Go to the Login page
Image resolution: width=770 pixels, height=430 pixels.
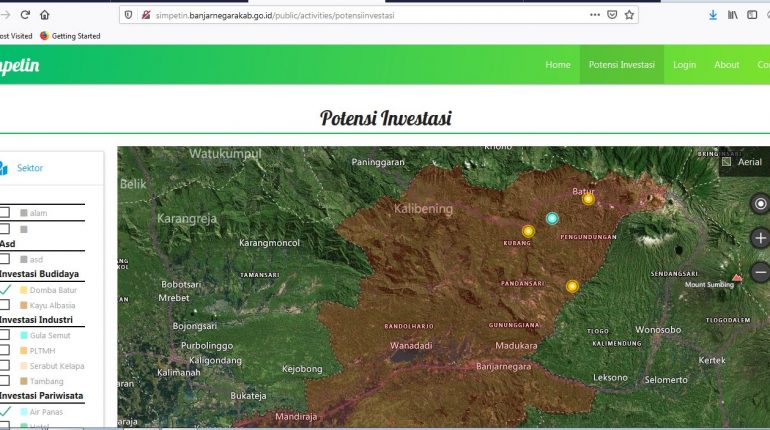pyautogui.click(x=684, y=65)
